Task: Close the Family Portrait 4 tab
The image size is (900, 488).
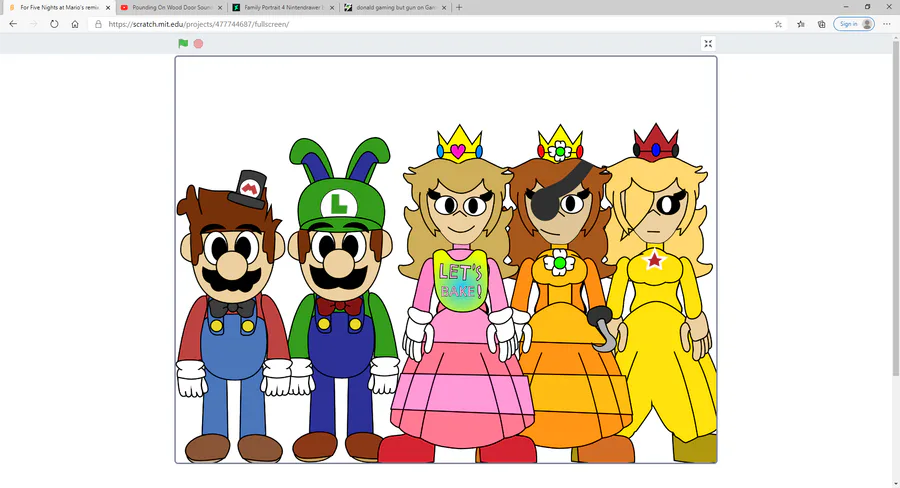Action: coord(332,7)
